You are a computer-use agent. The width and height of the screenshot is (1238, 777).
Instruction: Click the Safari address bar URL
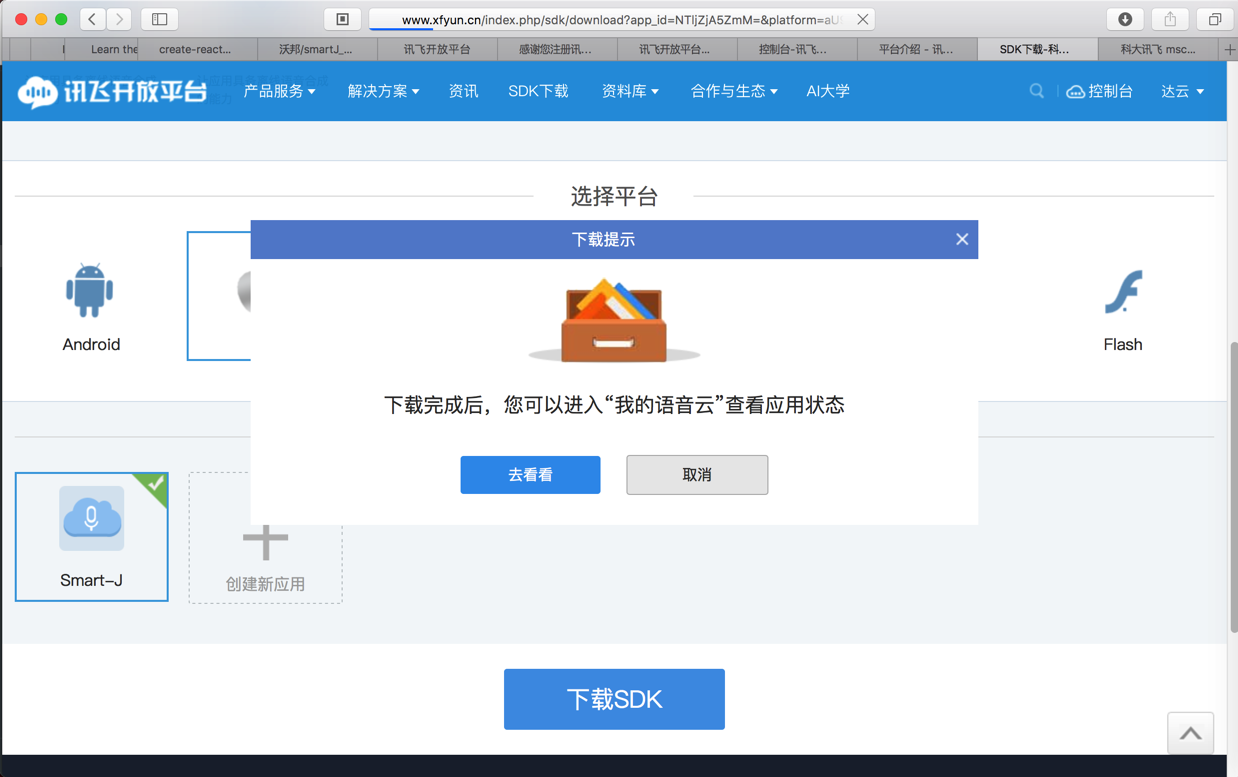click(620, 19)
